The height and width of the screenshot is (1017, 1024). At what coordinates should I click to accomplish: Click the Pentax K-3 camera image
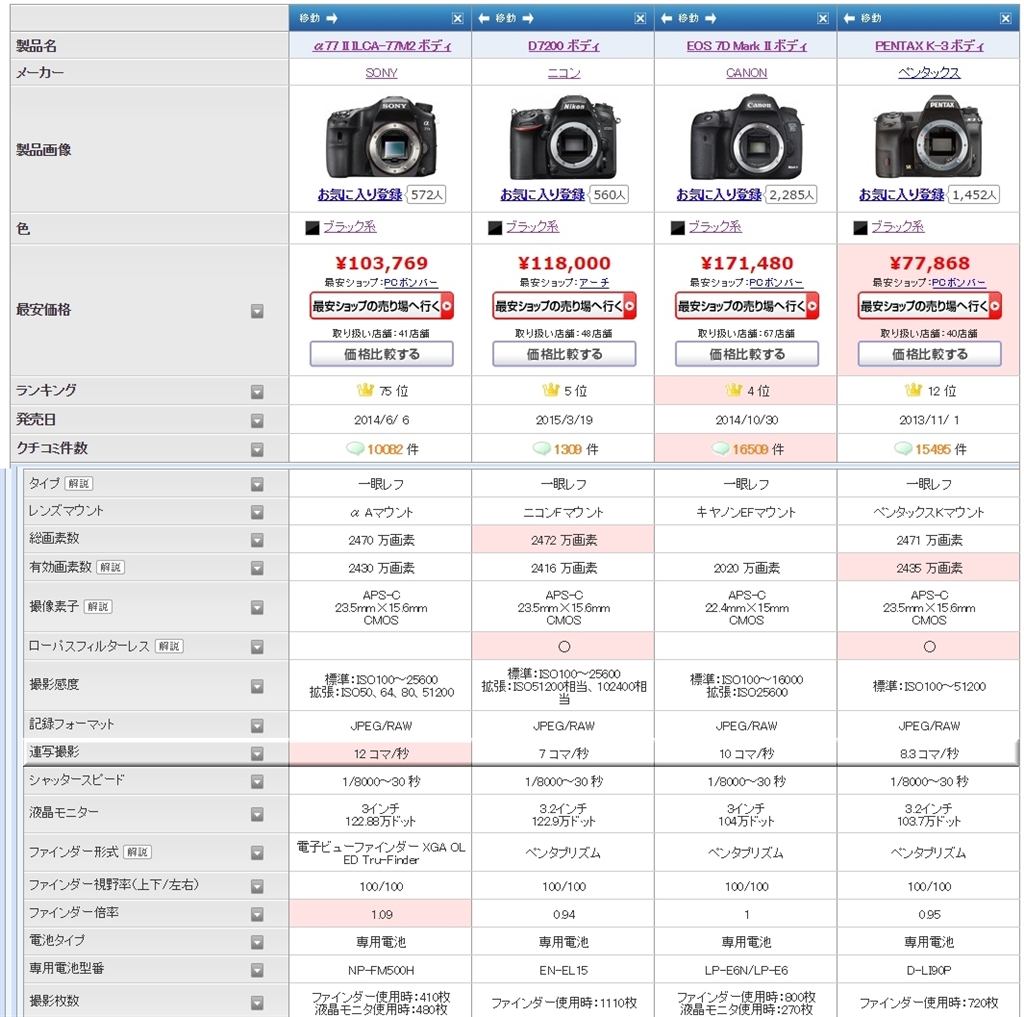click(x=929, y=137)
